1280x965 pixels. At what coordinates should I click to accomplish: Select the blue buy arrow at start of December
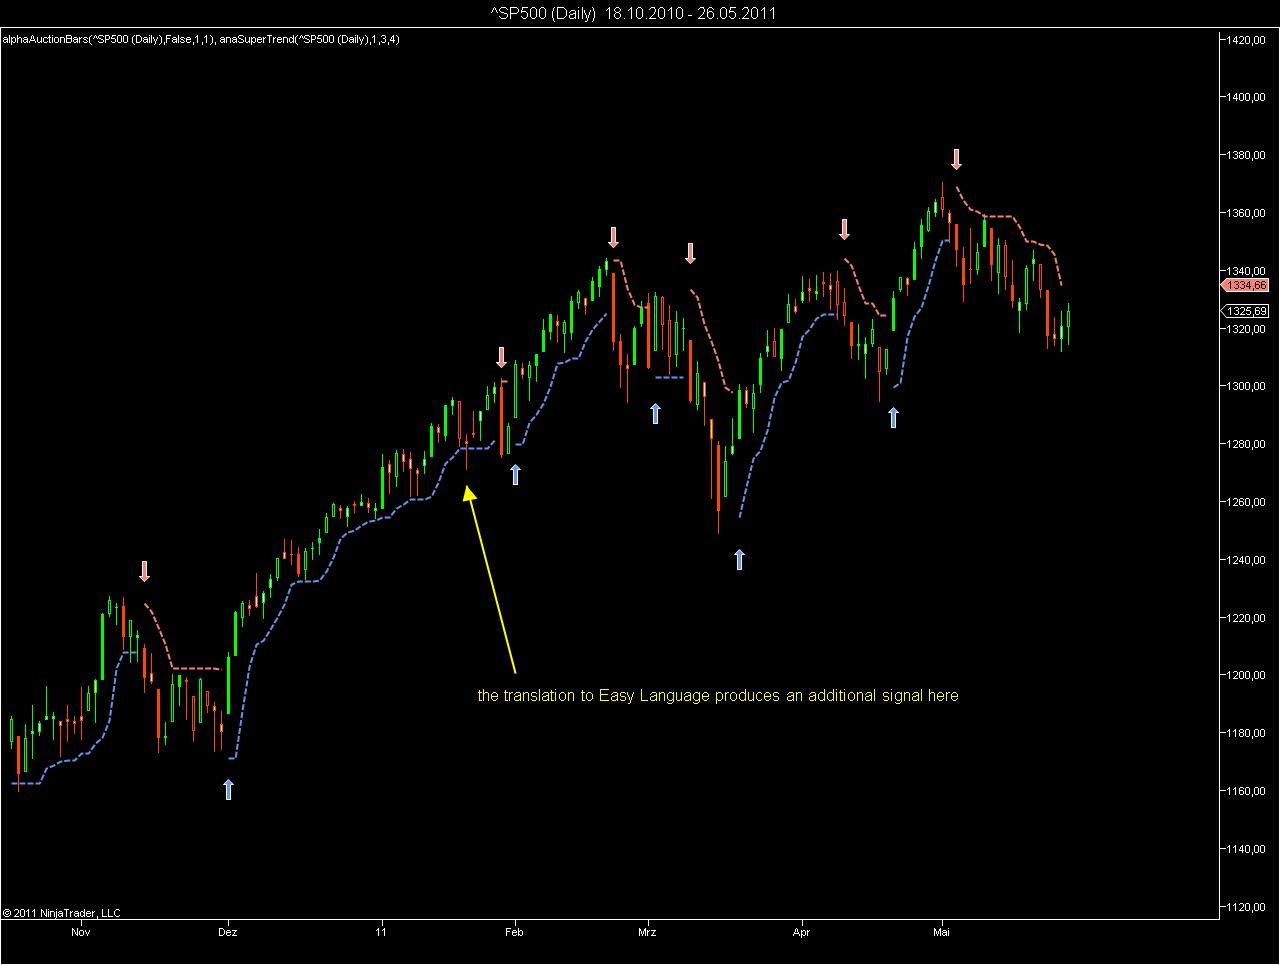point(228,790)
